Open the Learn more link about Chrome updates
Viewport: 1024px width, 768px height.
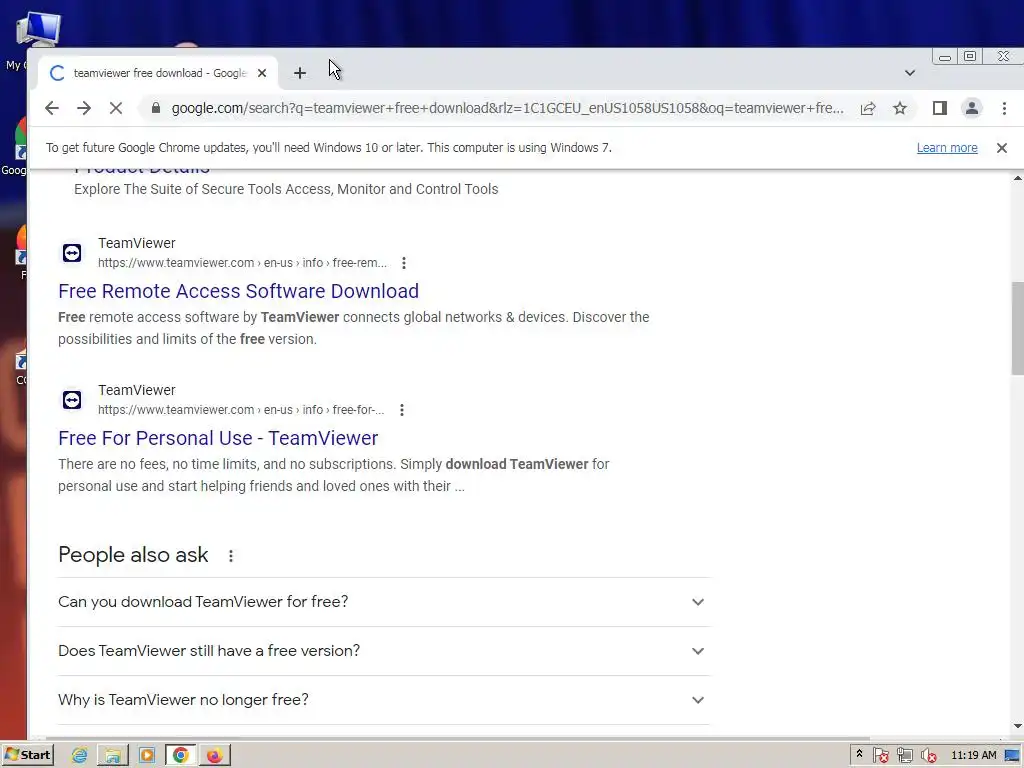947,148
